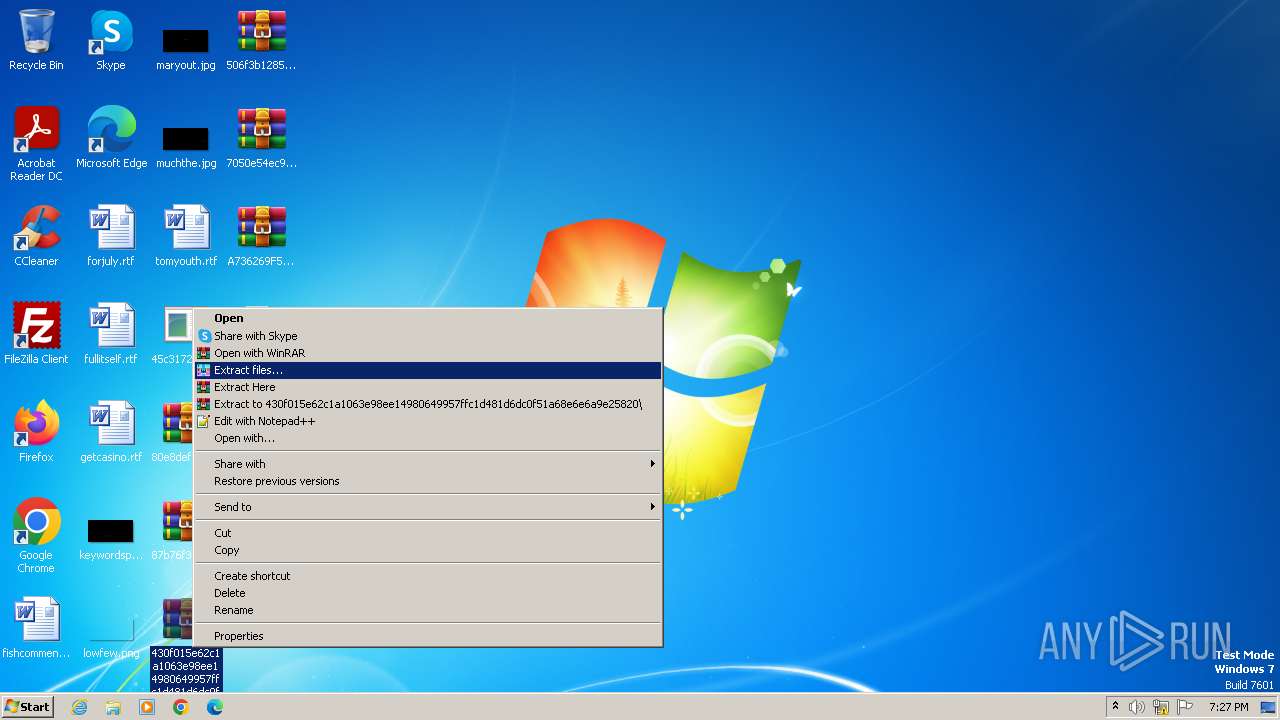Image resolution: width=1280 pixels, height=720 pixels.
Task: Select the getcasino.rtf document icon
Action: [x=111, y=432]
